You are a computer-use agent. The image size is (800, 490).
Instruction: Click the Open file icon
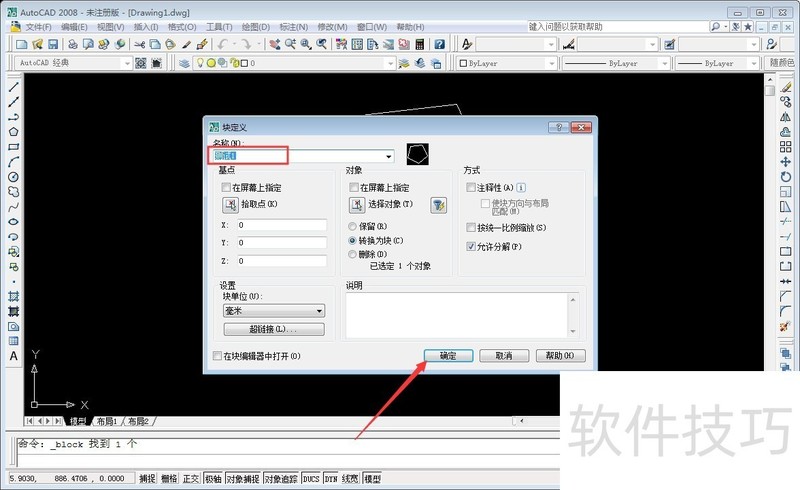[x=37, y=44]
